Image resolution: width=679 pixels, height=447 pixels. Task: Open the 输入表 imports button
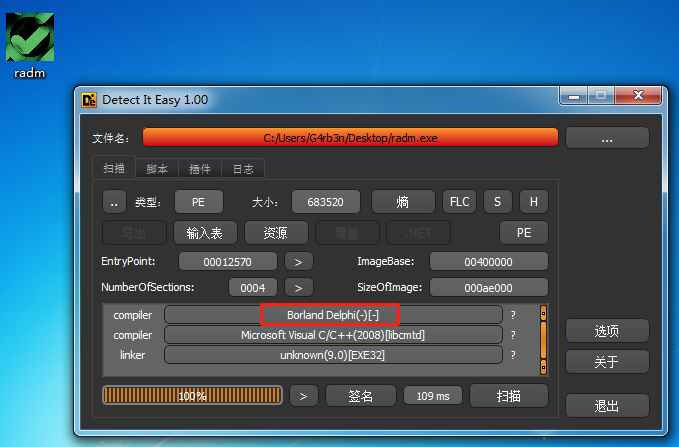(x=205, y=233)
